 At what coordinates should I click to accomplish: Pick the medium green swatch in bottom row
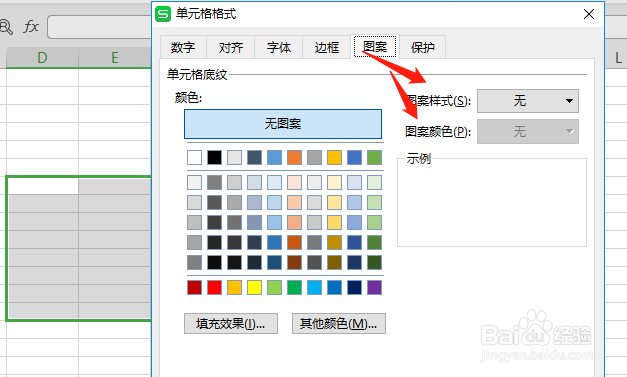pyautogui.click(x=294, y=287)
